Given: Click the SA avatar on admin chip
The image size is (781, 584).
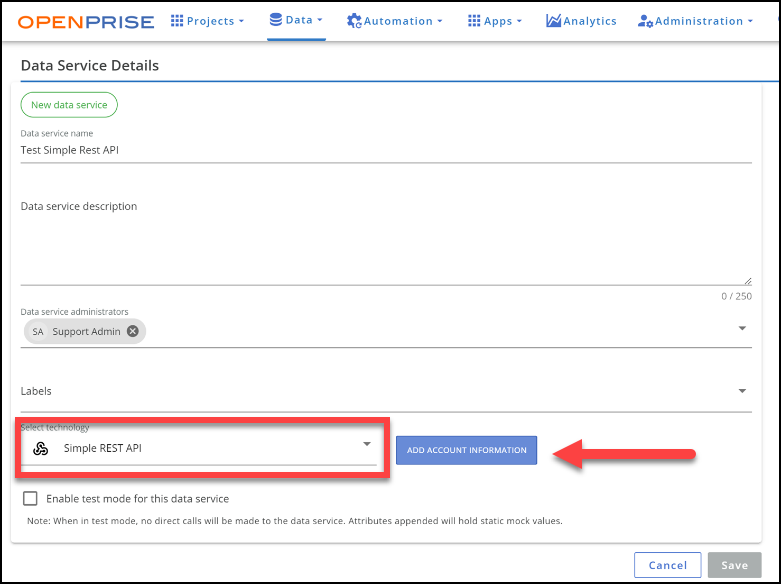Looking at the screenshot, I should [38, 331].
